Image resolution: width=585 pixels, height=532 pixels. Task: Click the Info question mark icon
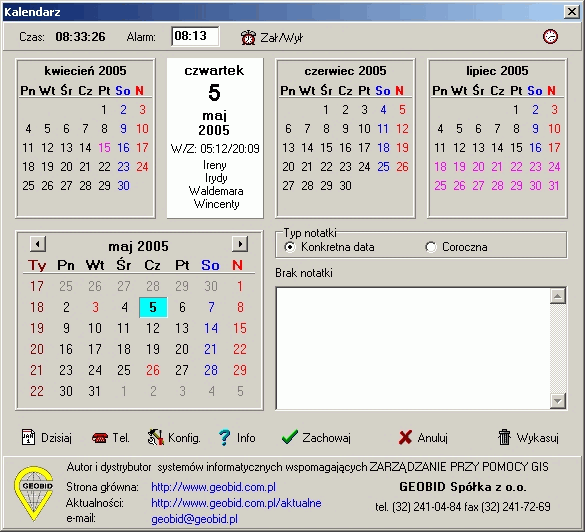click(225, 437)
